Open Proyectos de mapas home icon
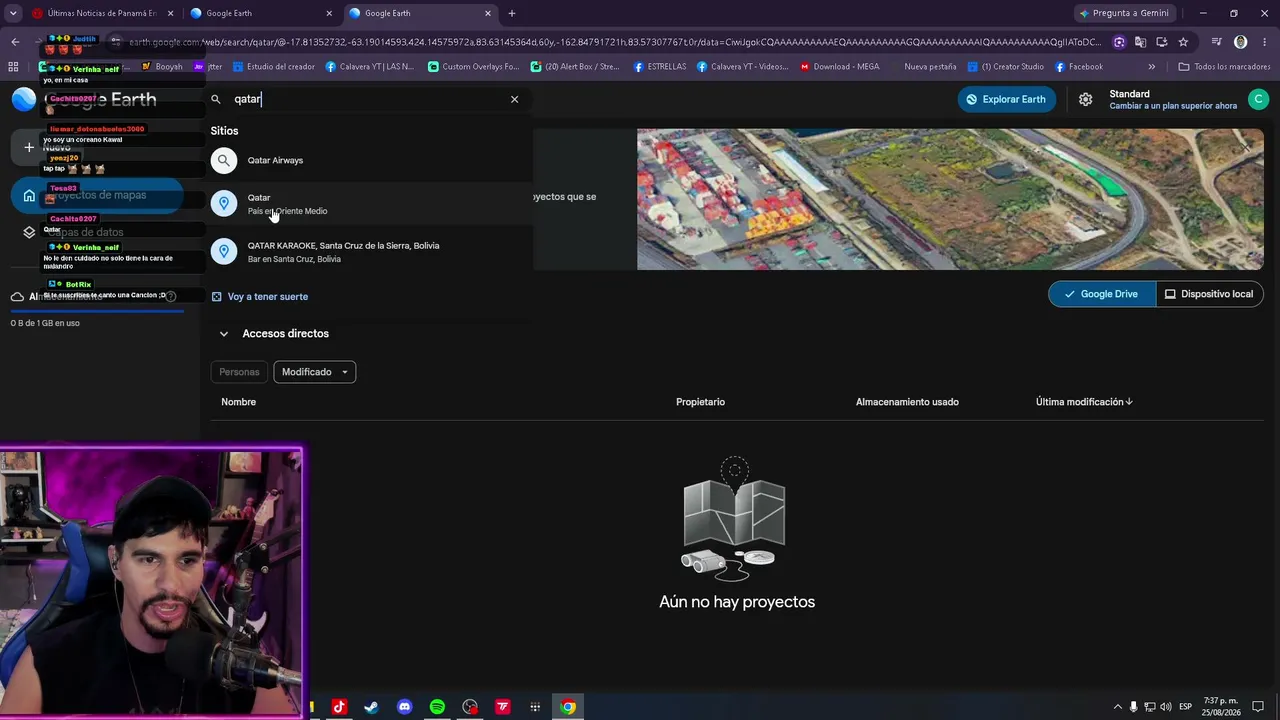This screenshot has height=720, width=1280. click(x=29, y=195)
